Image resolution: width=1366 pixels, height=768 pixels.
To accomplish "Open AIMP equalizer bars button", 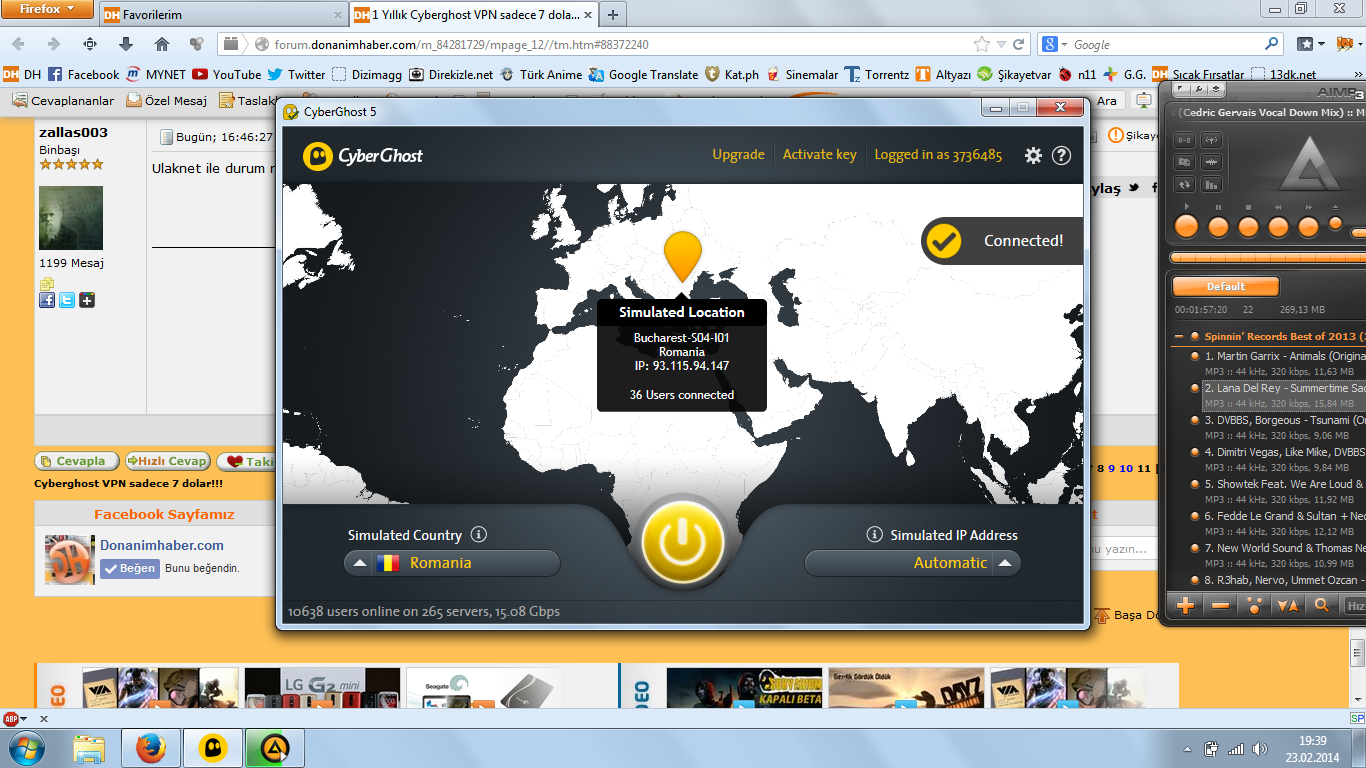I will tap(1211, 184).
